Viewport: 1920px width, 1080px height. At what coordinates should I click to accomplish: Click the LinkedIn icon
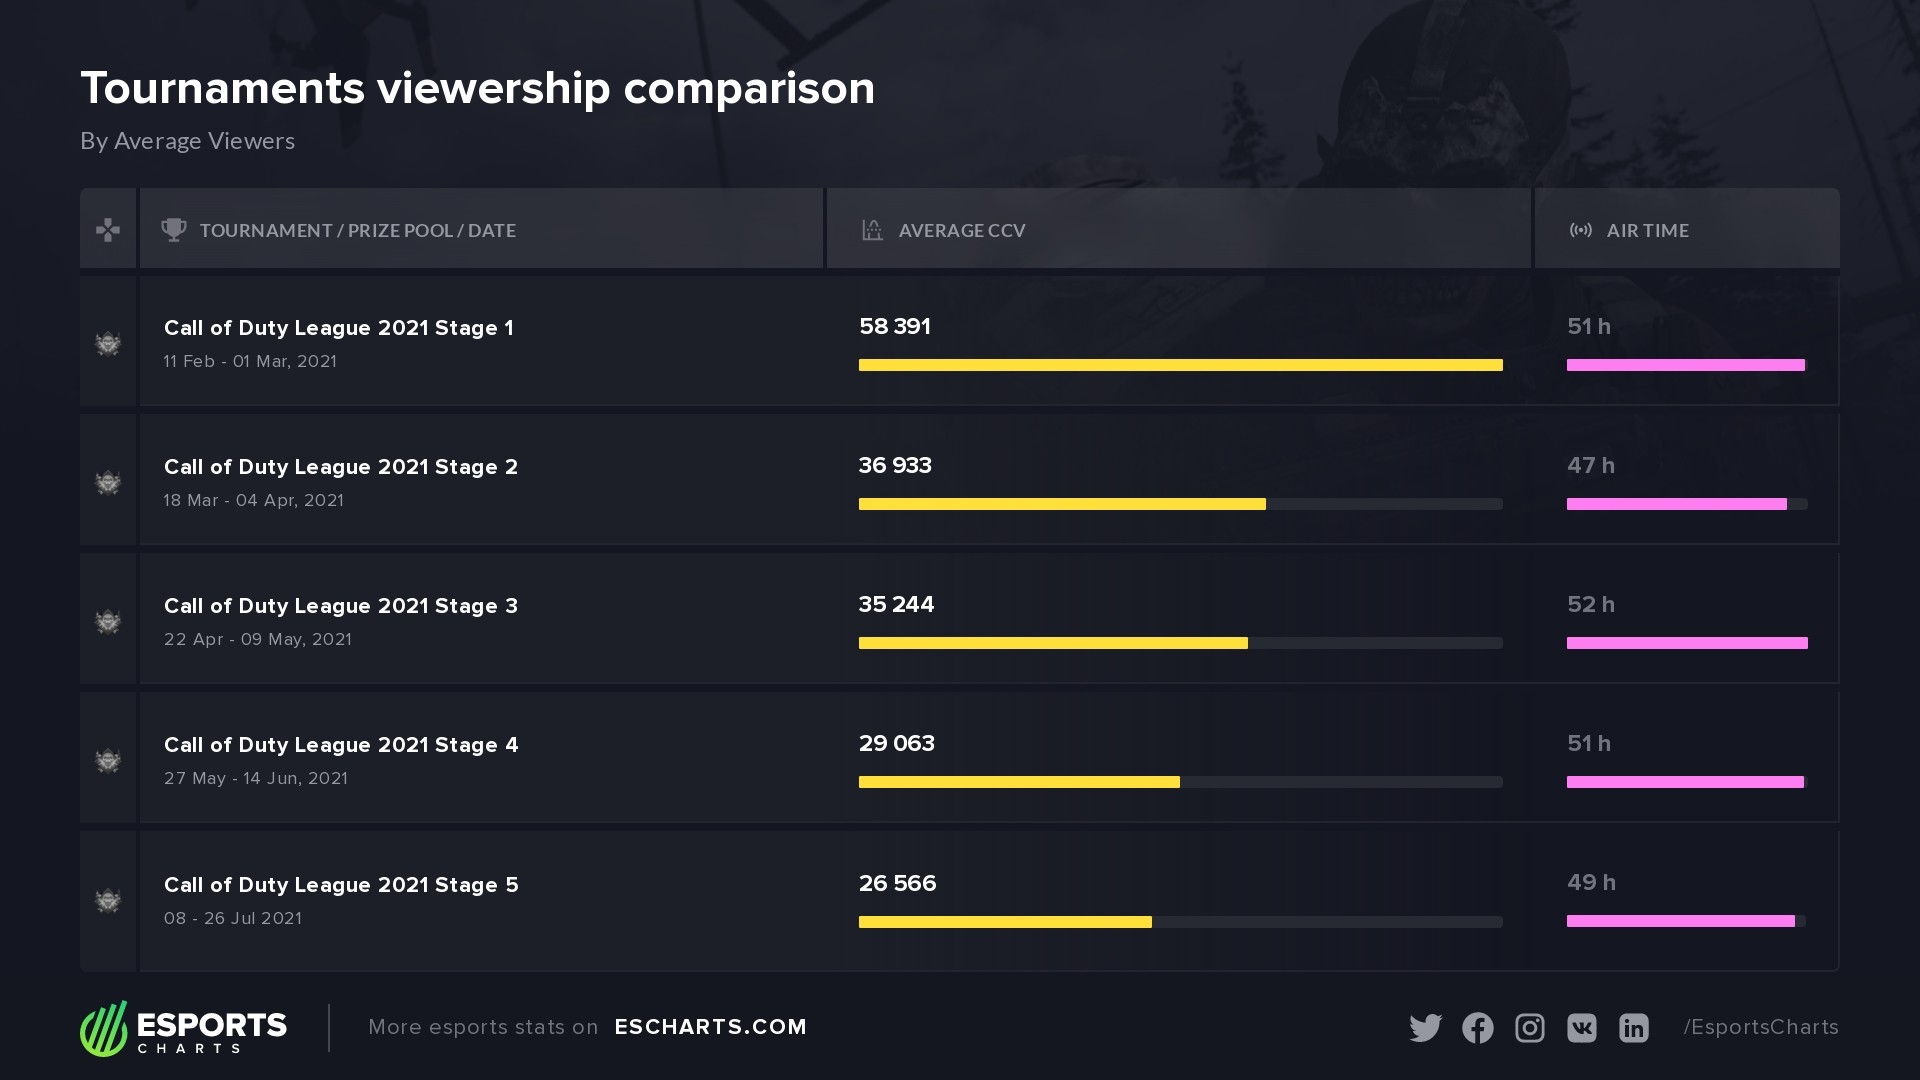pyautogui.click(x=1633, y=1028)
